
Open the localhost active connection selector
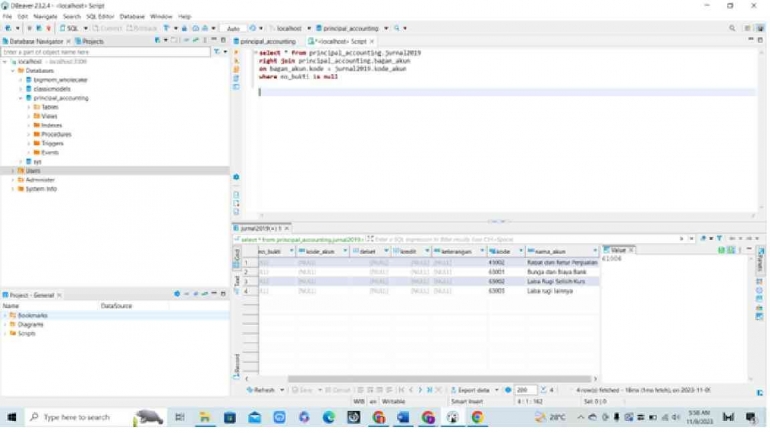(x=290, y=28)
